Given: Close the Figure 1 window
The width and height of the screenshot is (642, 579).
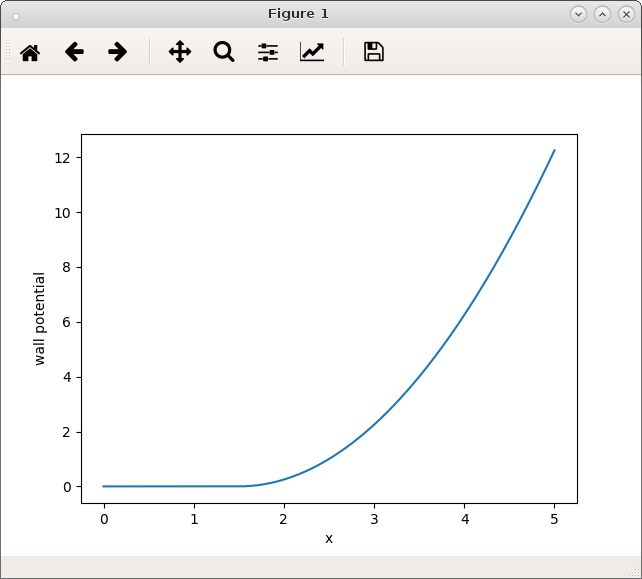Looking at the screenshot, I should click(626, 14).
